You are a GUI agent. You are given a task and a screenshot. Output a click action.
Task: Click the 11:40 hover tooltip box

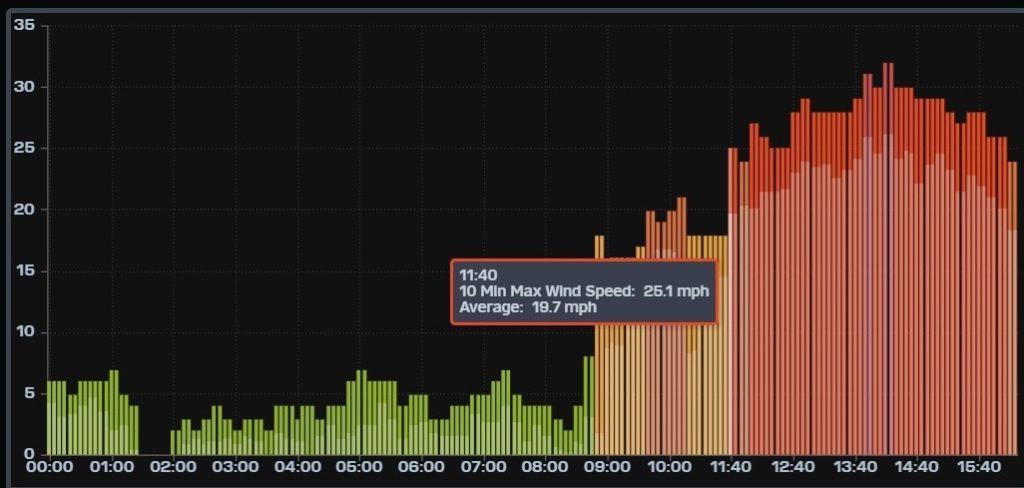pyautogui.click(x=584, y=291)
